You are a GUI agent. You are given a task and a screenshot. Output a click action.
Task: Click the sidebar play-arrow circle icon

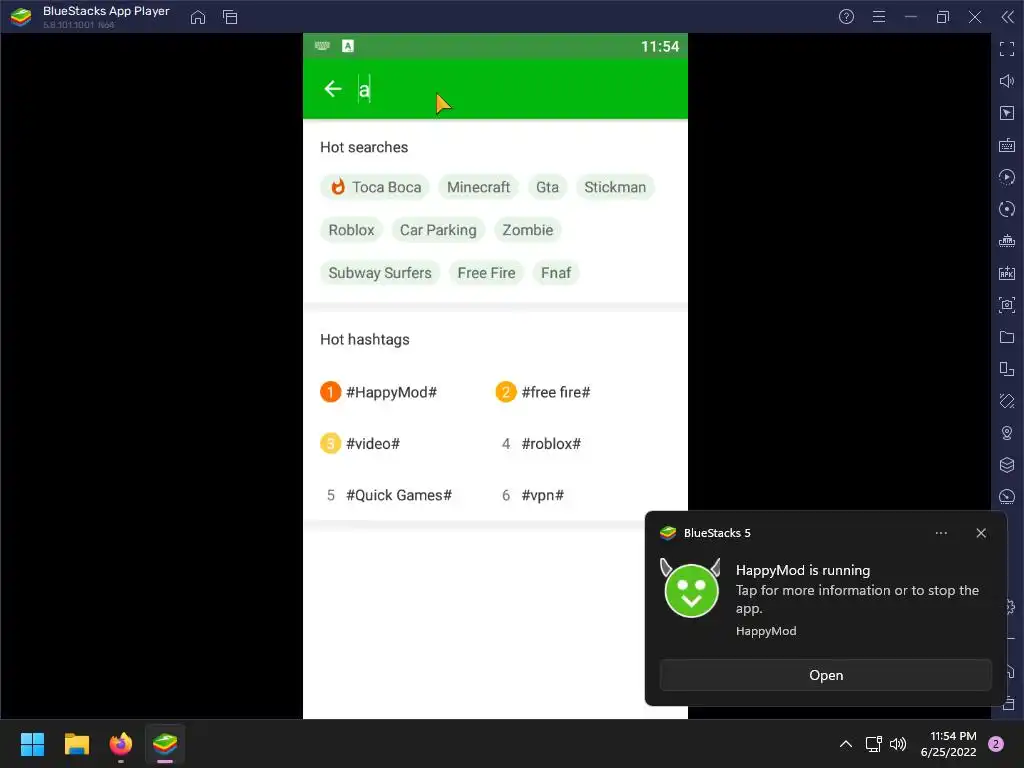coord(1007,177)
